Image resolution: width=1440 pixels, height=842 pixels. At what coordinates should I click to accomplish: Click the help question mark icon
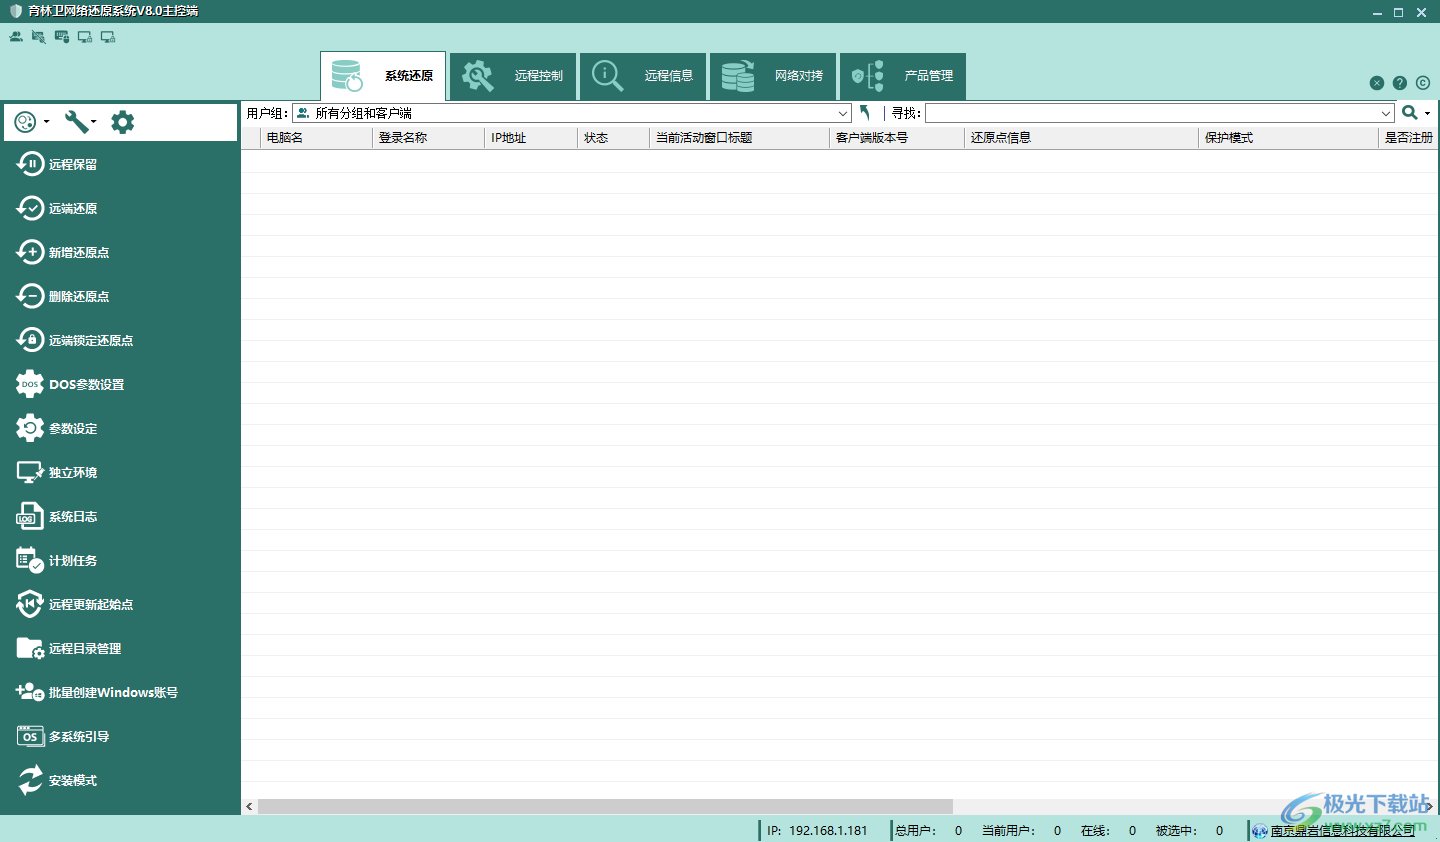coord(1400,83)
